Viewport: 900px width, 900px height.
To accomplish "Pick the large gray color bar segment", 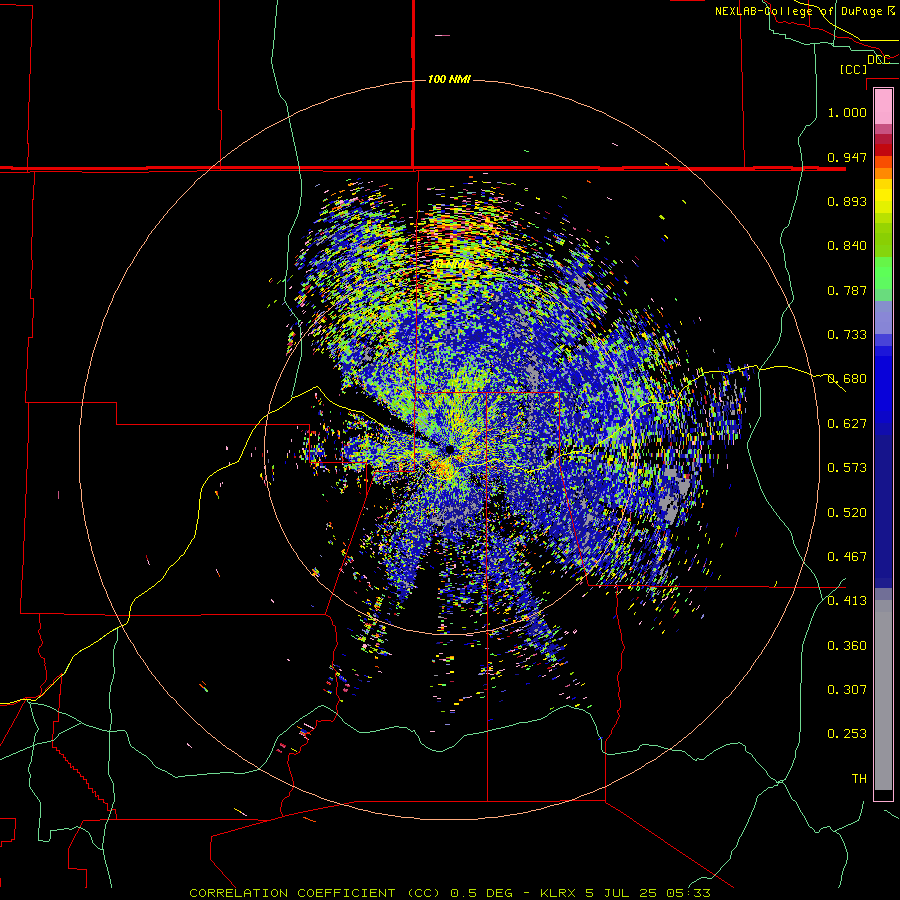I will [x=883, y=695].
